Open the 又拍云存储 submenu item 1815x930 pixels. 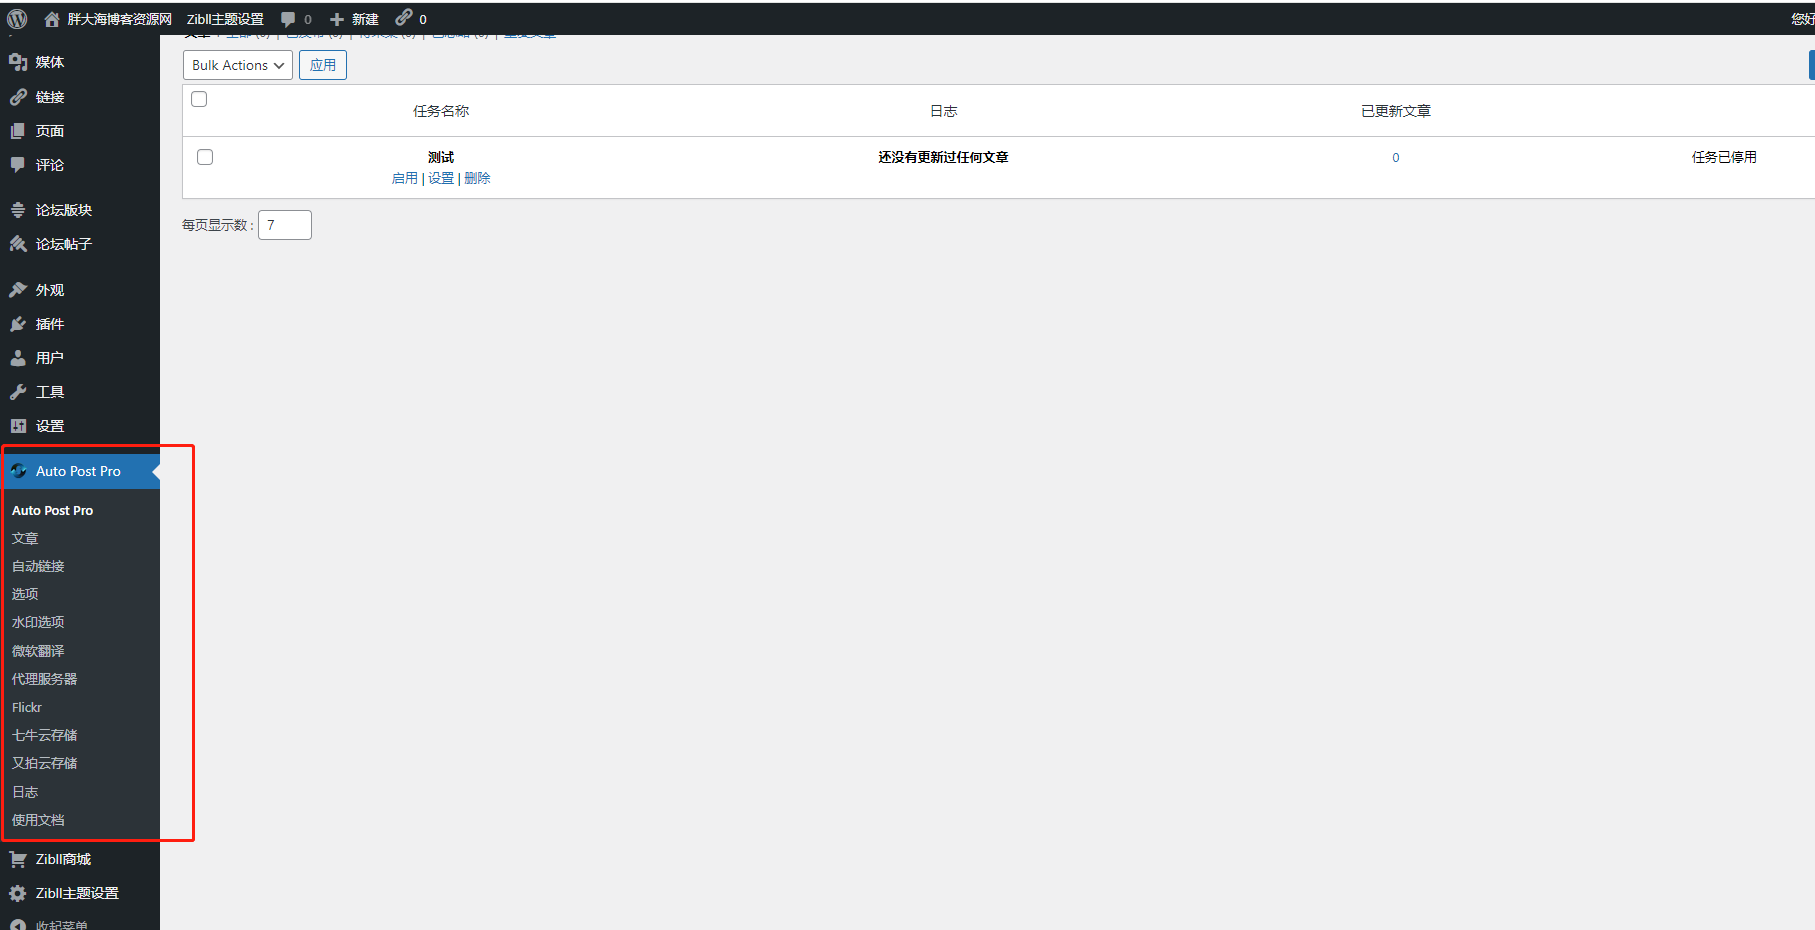click(x=44, y=763)
